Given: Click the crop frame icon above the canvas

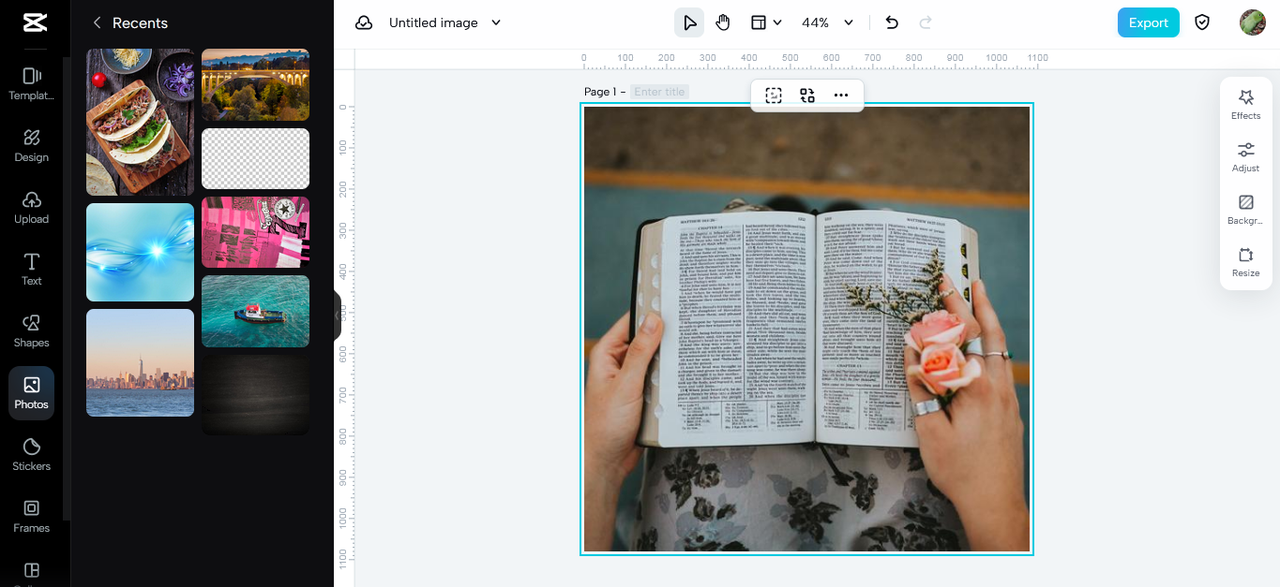Looking at the screenshot, I should [773, 95].
